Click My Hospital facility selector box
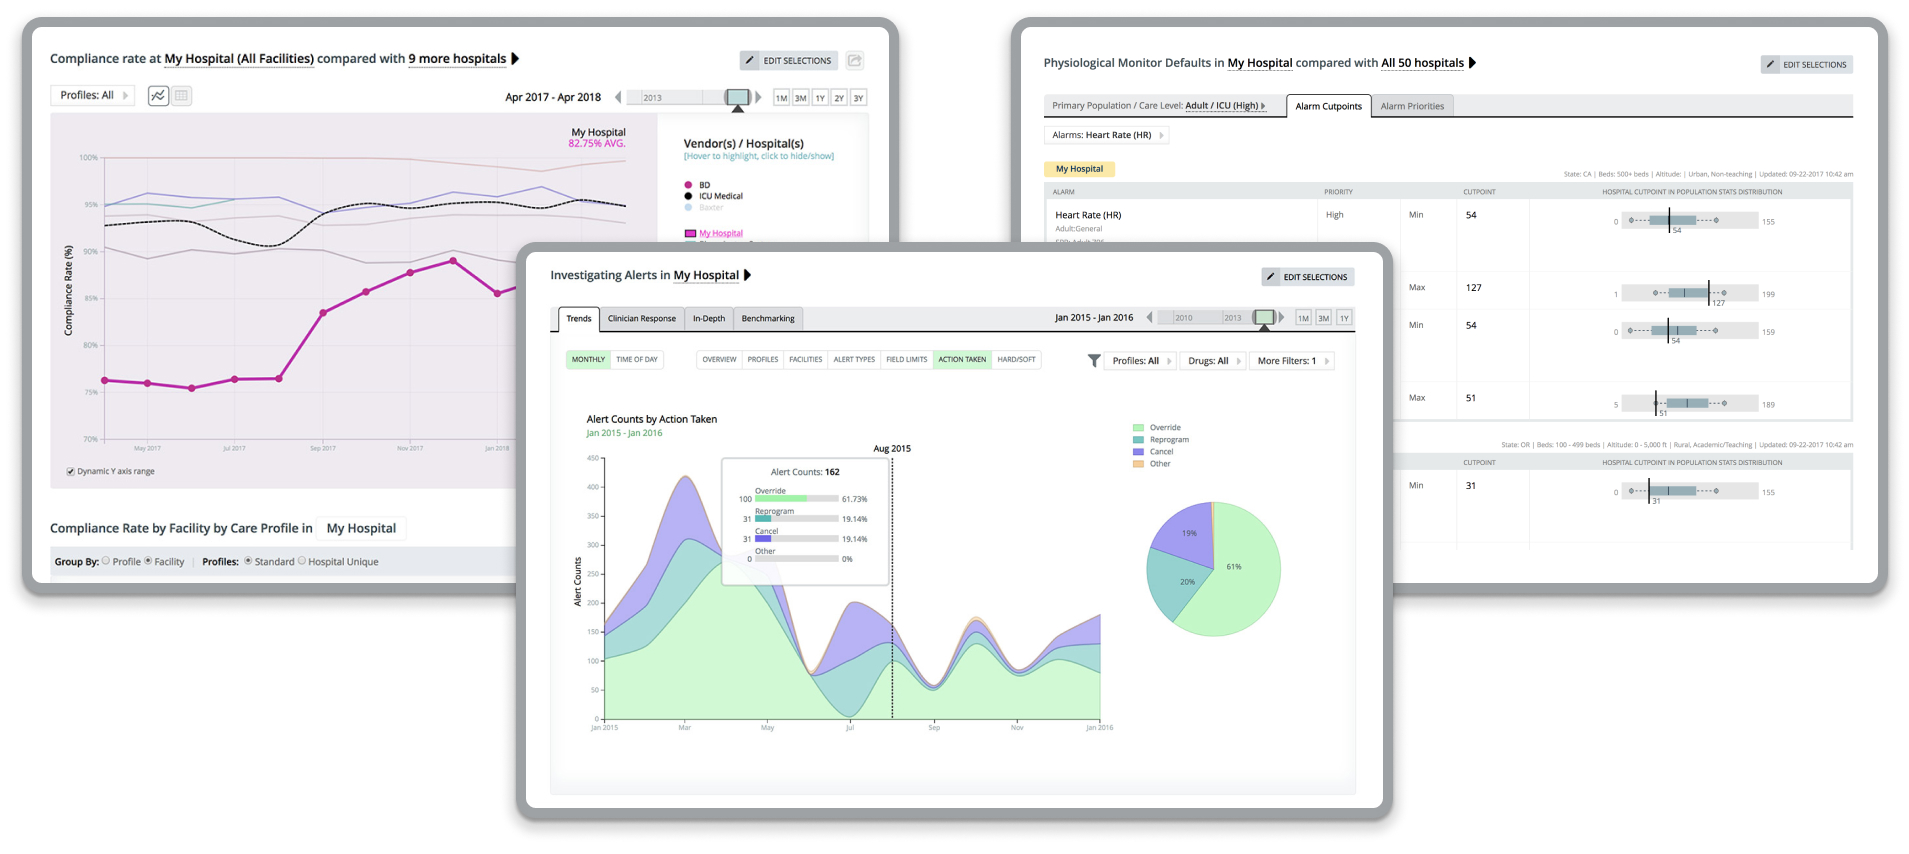 coord(361,529)
